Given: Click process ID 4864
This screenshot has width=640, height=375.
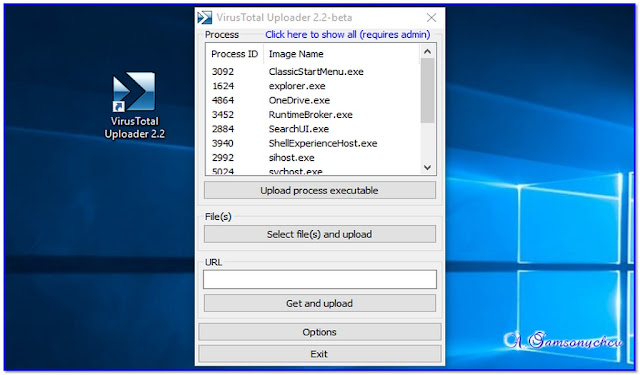Looking at the screenshot, I should 223,100.
